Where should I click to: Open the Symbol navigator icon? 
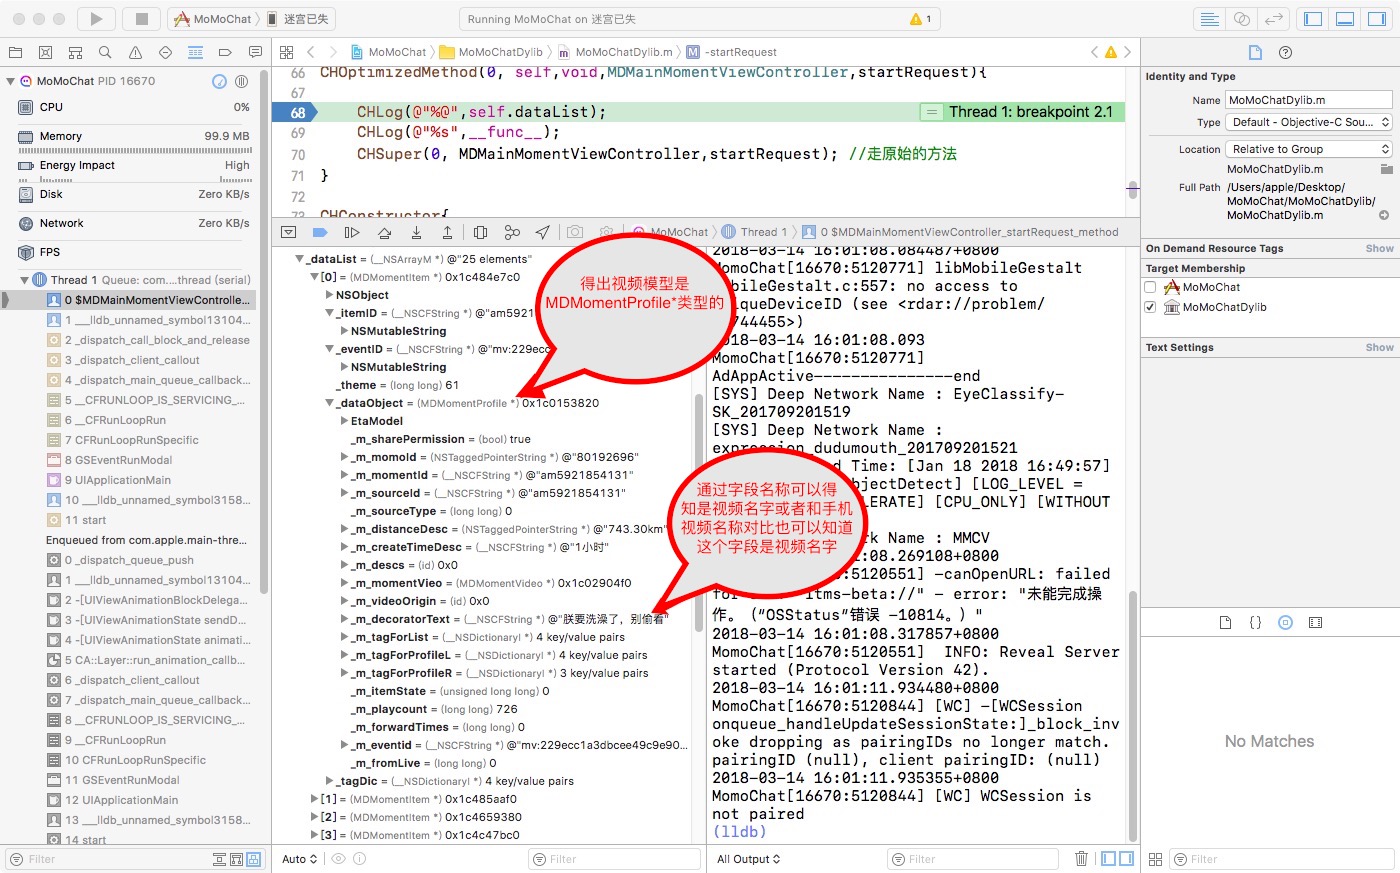click(x=75, y=52)
